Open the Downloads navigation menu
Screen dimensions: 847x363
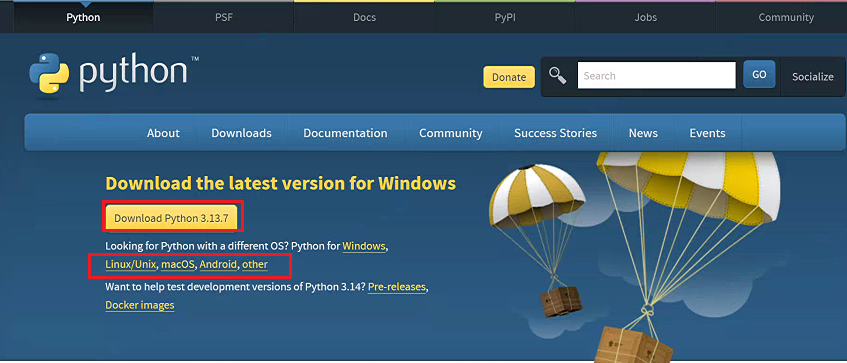[x=241, y=133]
